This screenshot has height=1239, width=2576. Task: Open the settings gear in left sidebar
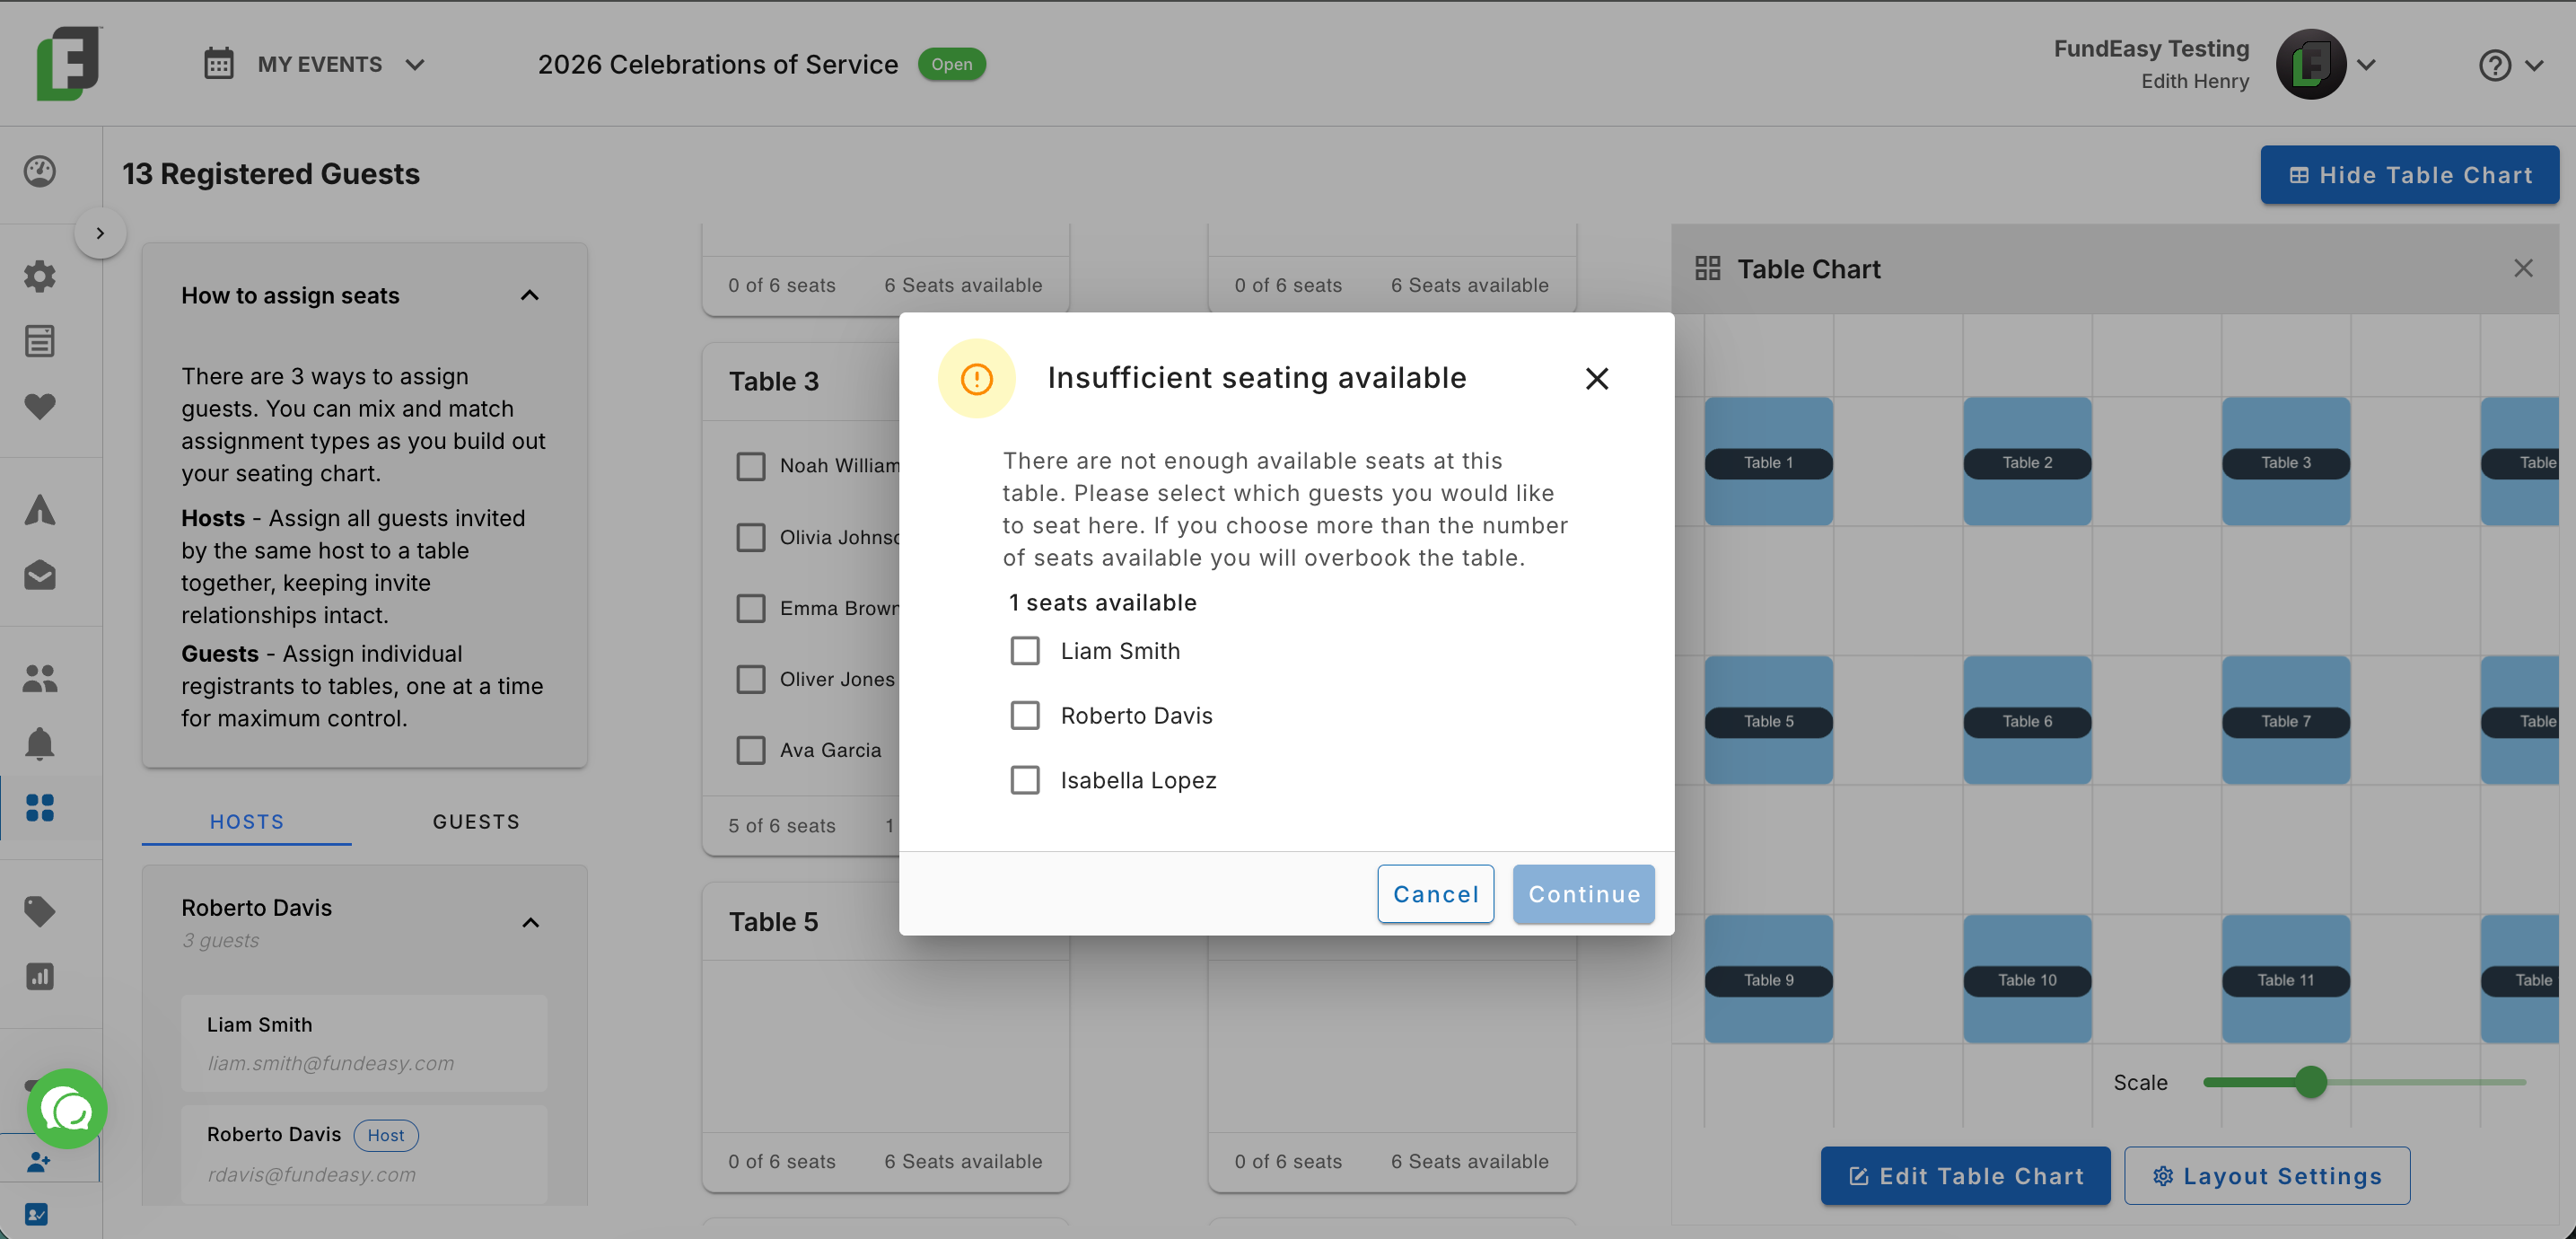tap(40, 276)
